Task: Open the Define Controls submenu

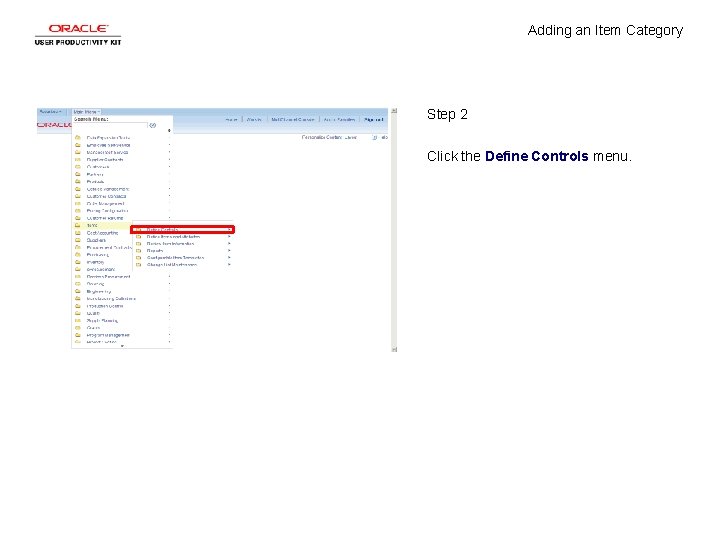Action: pos(183,229)
